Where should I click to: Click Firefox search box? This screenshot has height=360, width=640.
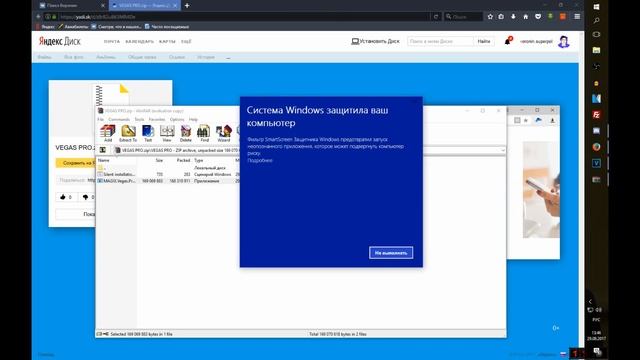pos(464,17)
